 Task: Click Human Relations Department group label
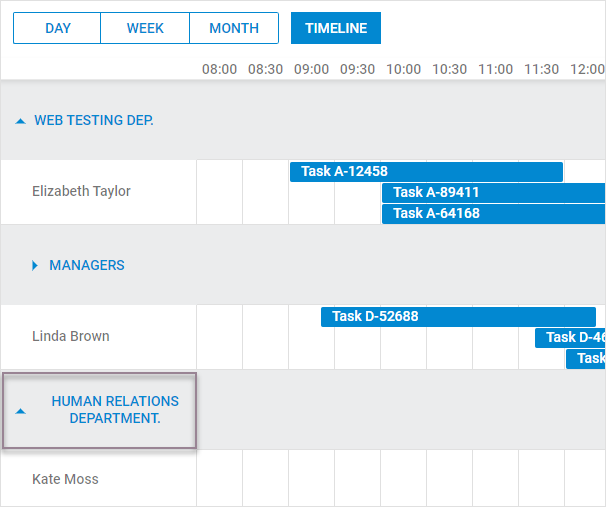click(115, 409)
